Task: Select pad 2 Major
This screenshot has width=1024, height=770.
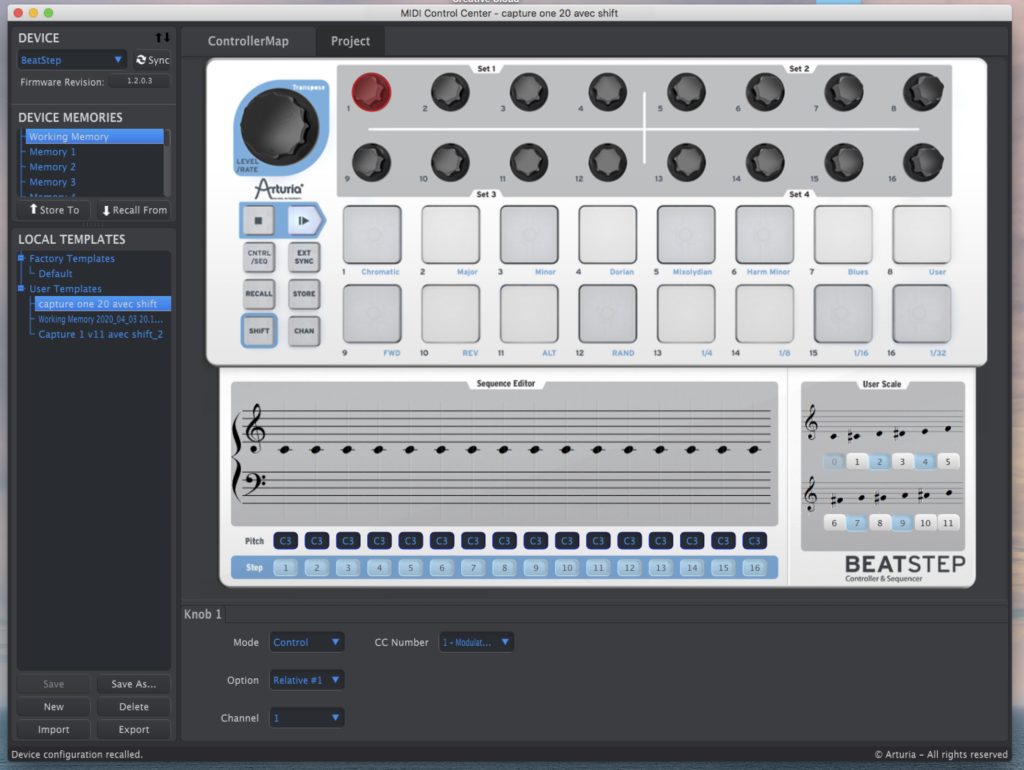Action: (450, 234)
